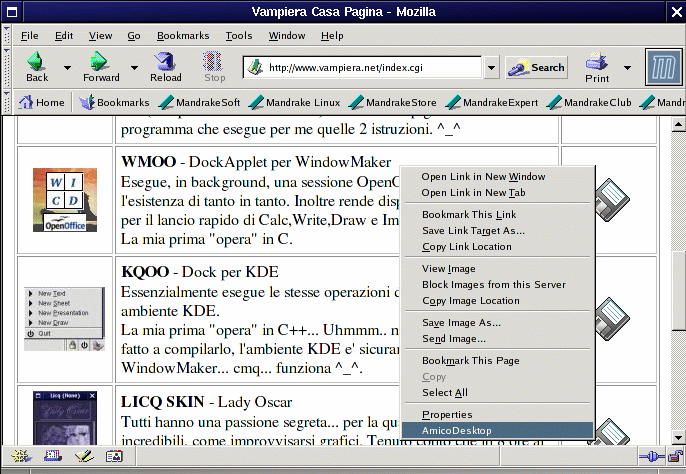
Task: Open the Mandrake Linux bookmark
Action: 294,102
